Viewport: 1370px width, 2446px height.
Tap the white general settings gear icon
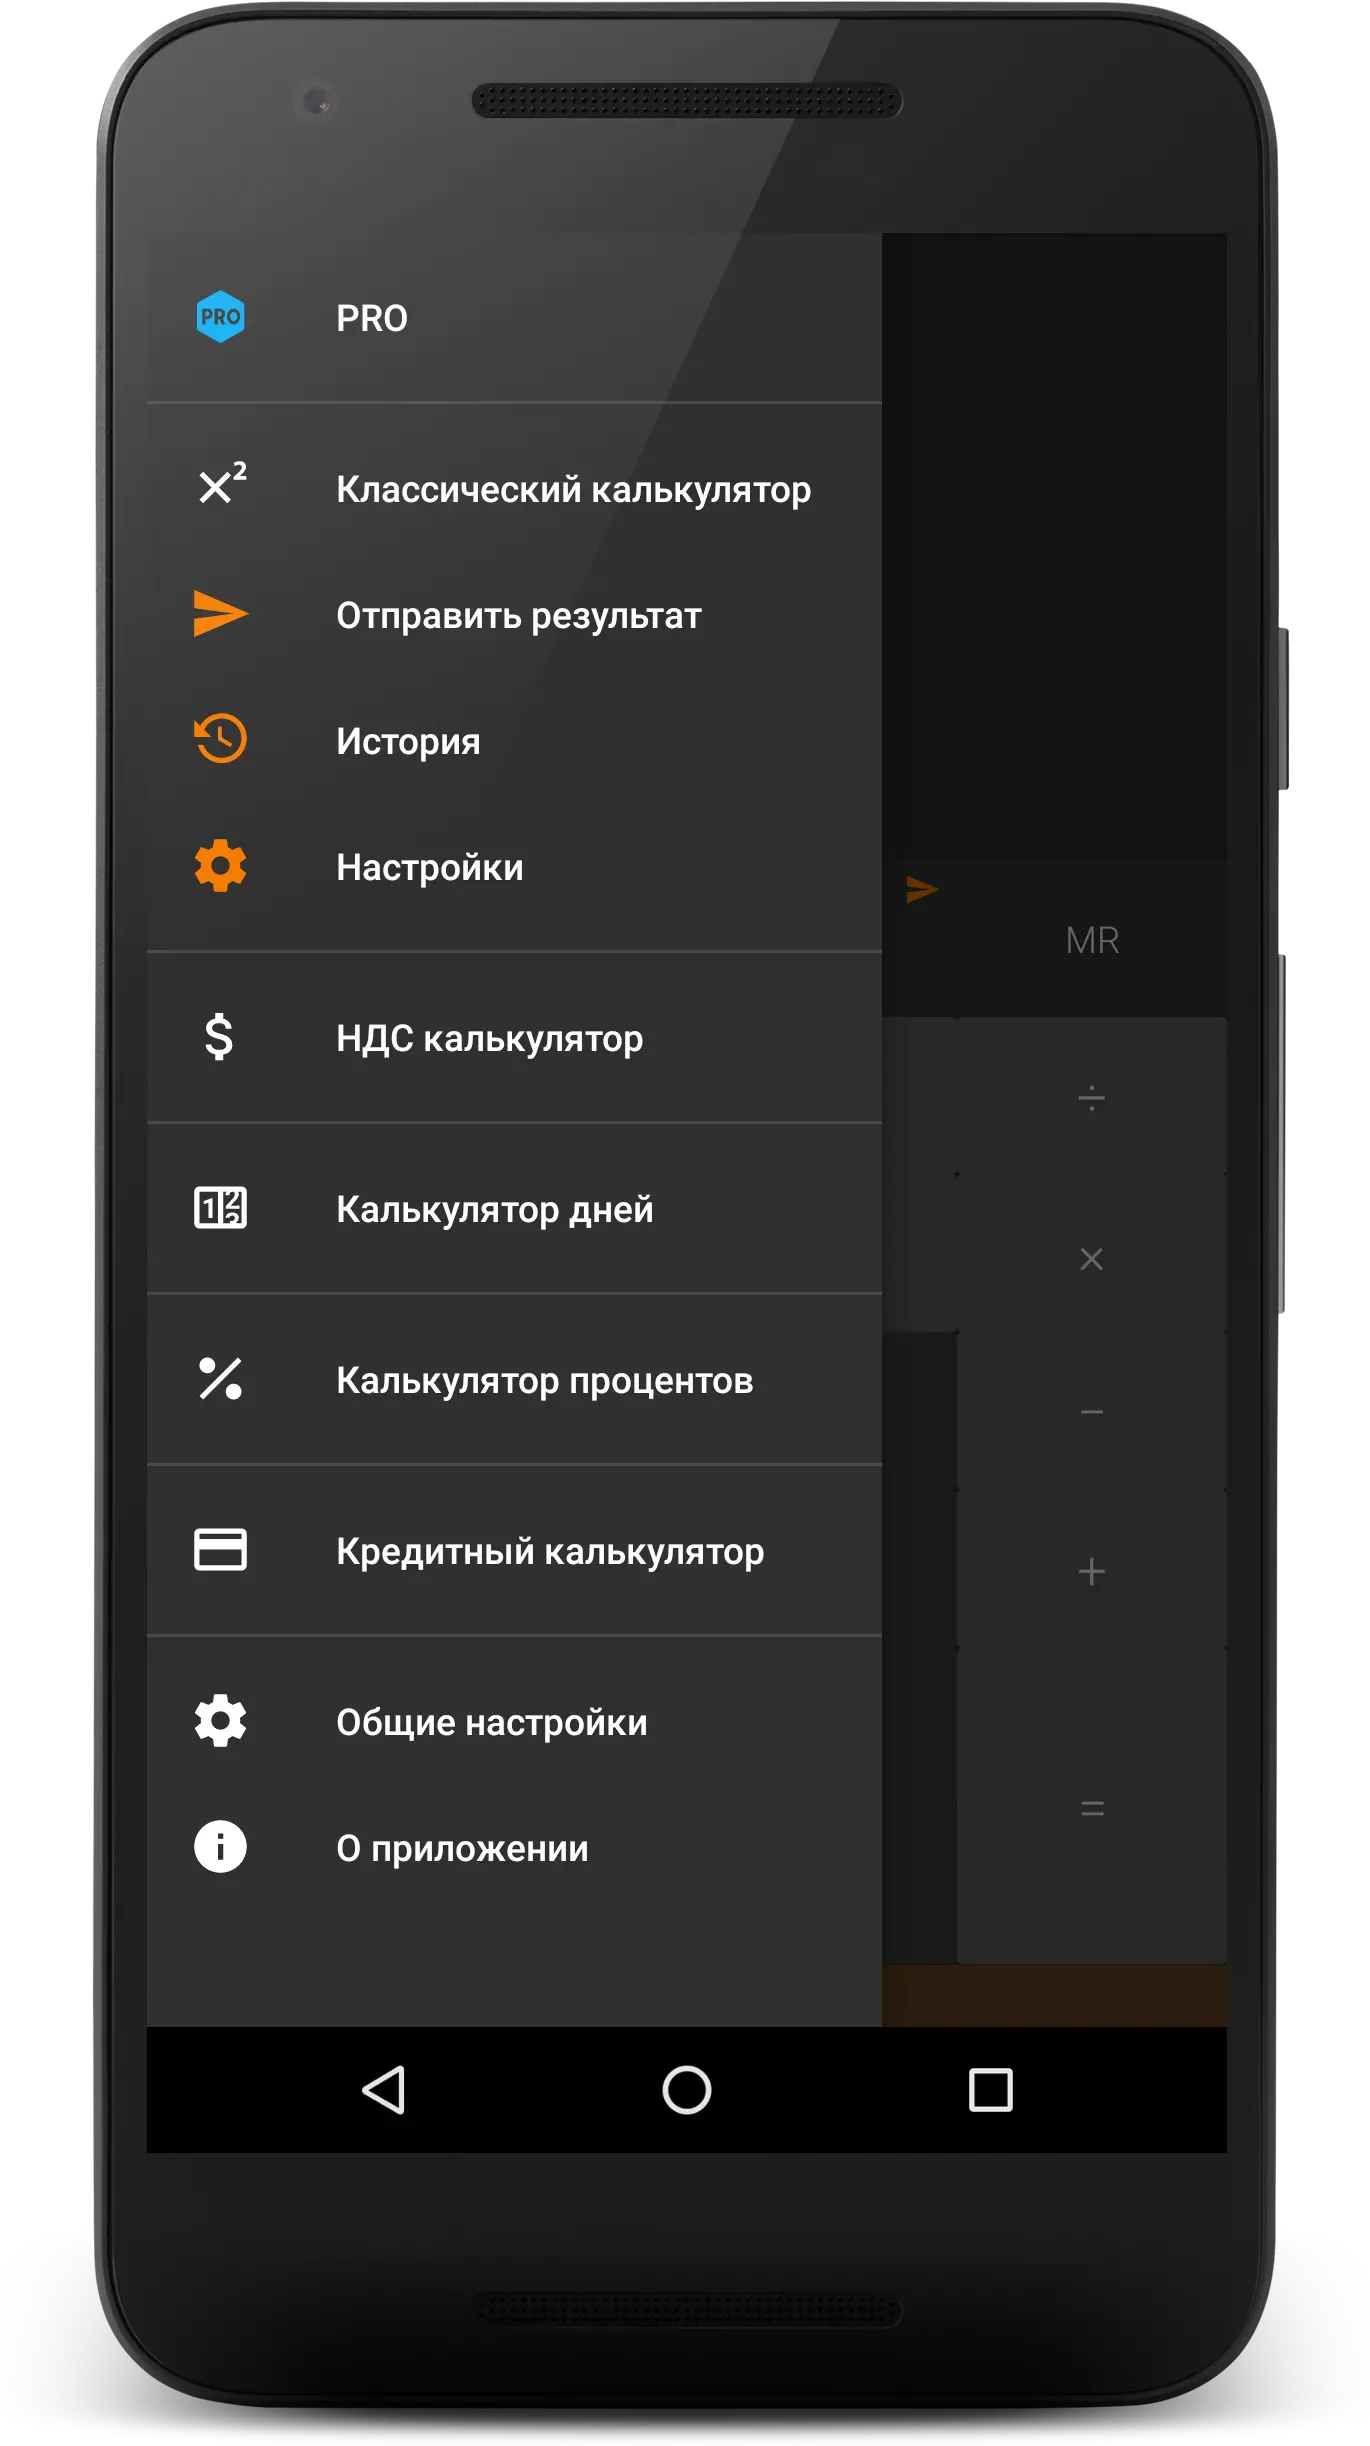pyautogui.click(x=220, y=1721)
